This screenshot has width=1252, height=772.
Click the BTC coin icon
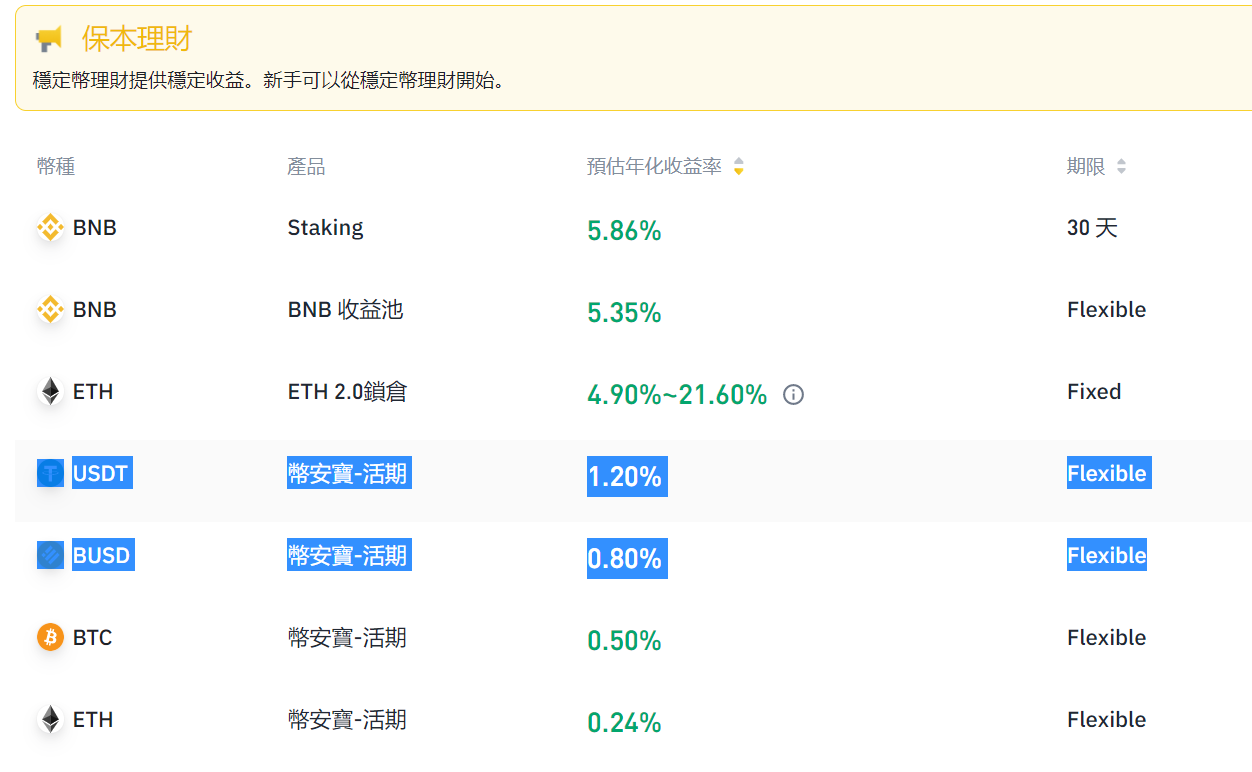pyautogui.click(x=50, y=637)
